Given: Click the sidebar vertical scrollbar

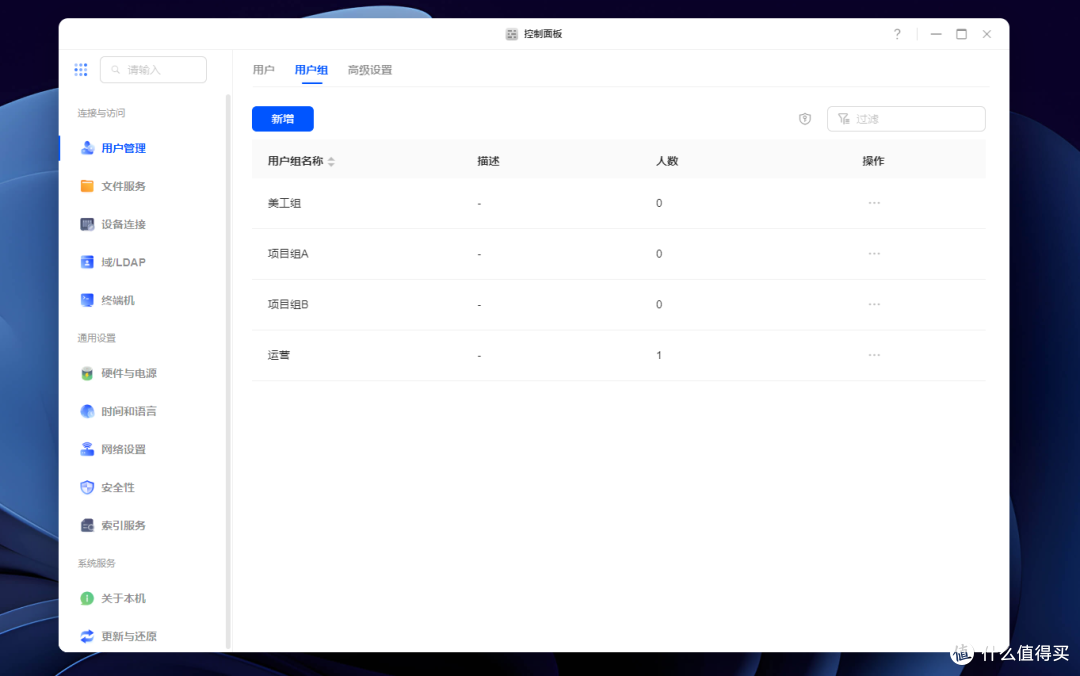Looking at the screenshot, I should coord(228,372).
